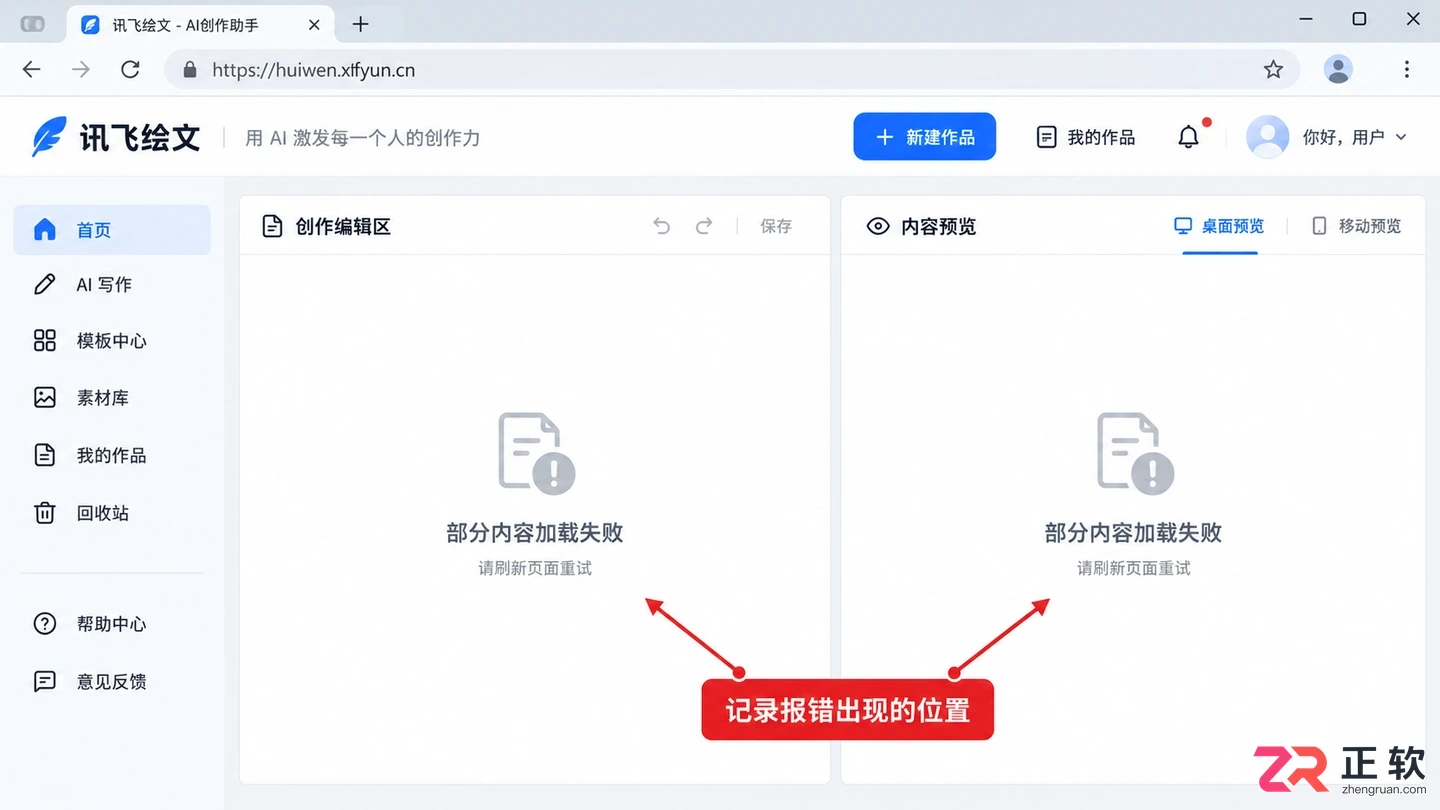Click the tab search icon at top-left
The image size is (1440, 810).
33,24
